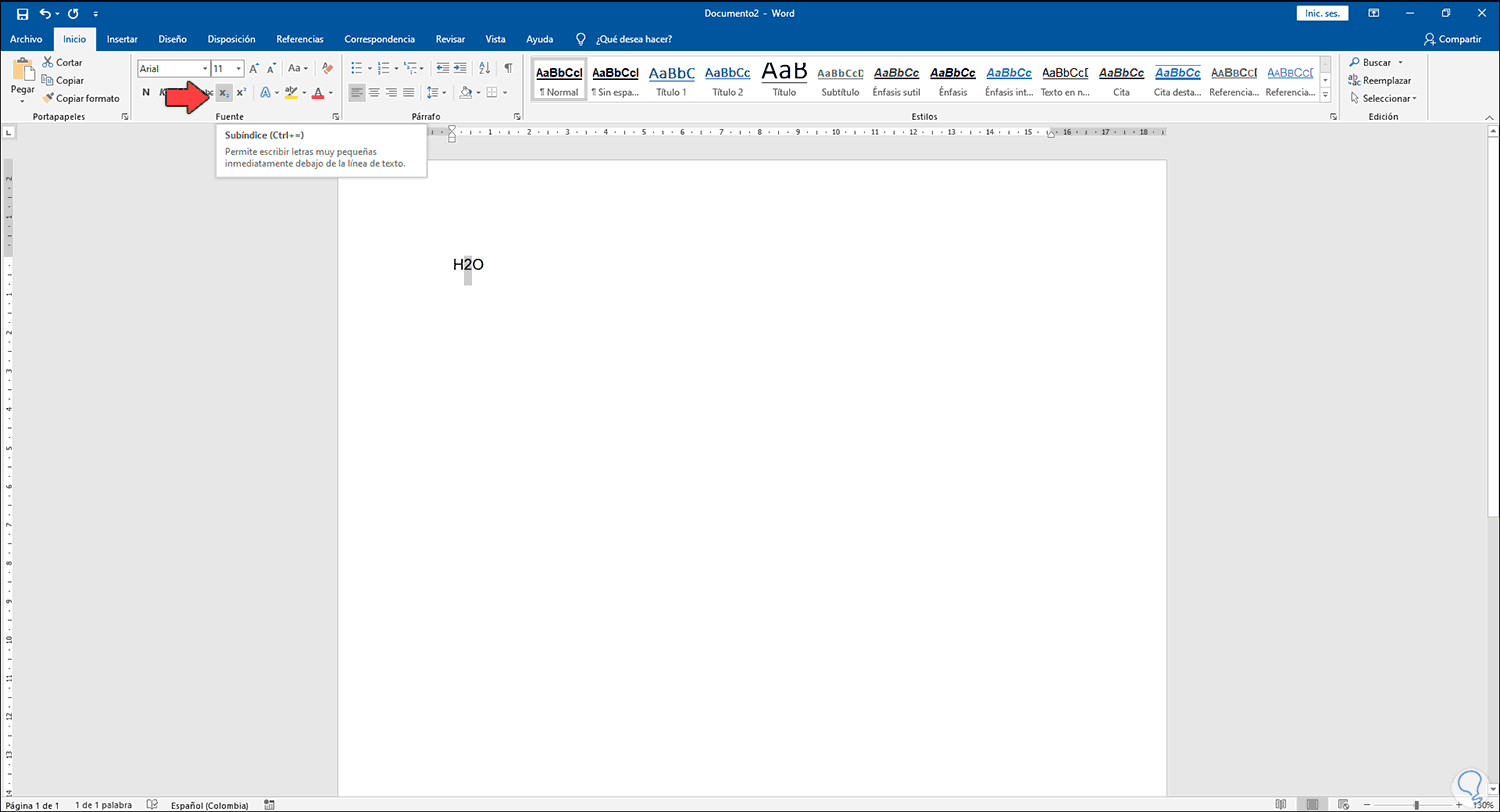Increase the font size with the larger A
The image size is (1500, 812).
click(254, 68)
